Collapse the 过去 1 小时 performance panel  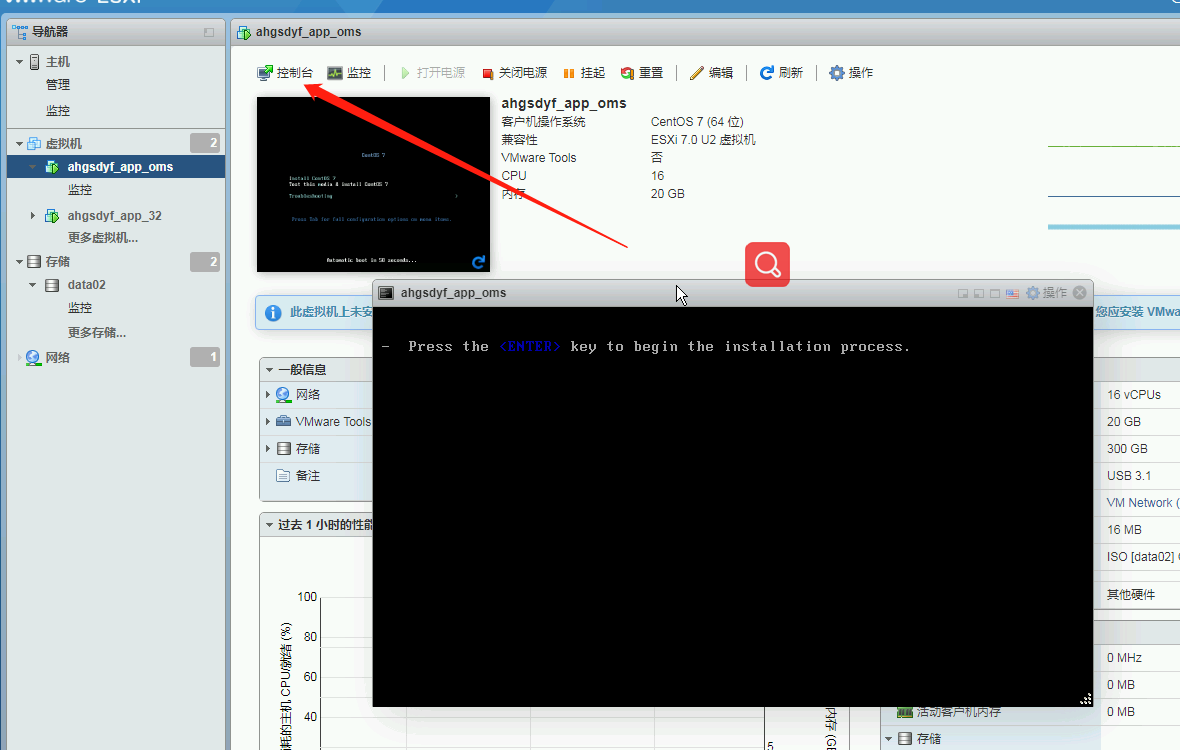[x=269, y=525]
